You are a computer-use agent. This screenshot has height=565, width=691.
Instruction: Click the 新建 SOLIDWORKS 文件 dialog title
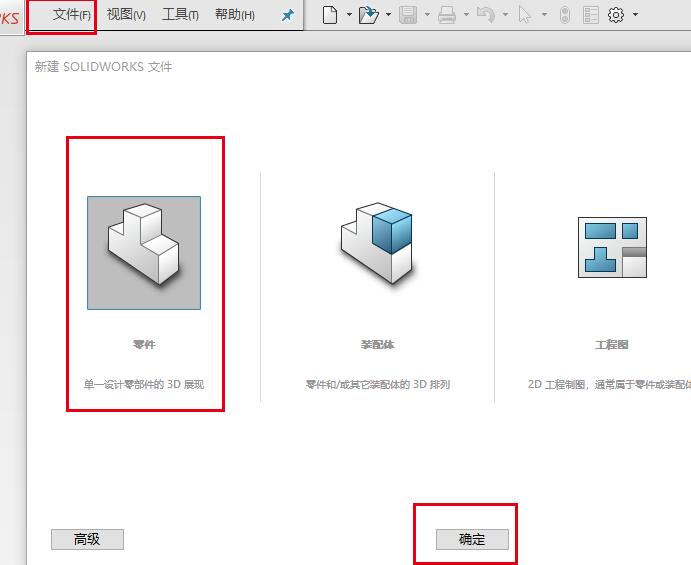coord(104,67)
